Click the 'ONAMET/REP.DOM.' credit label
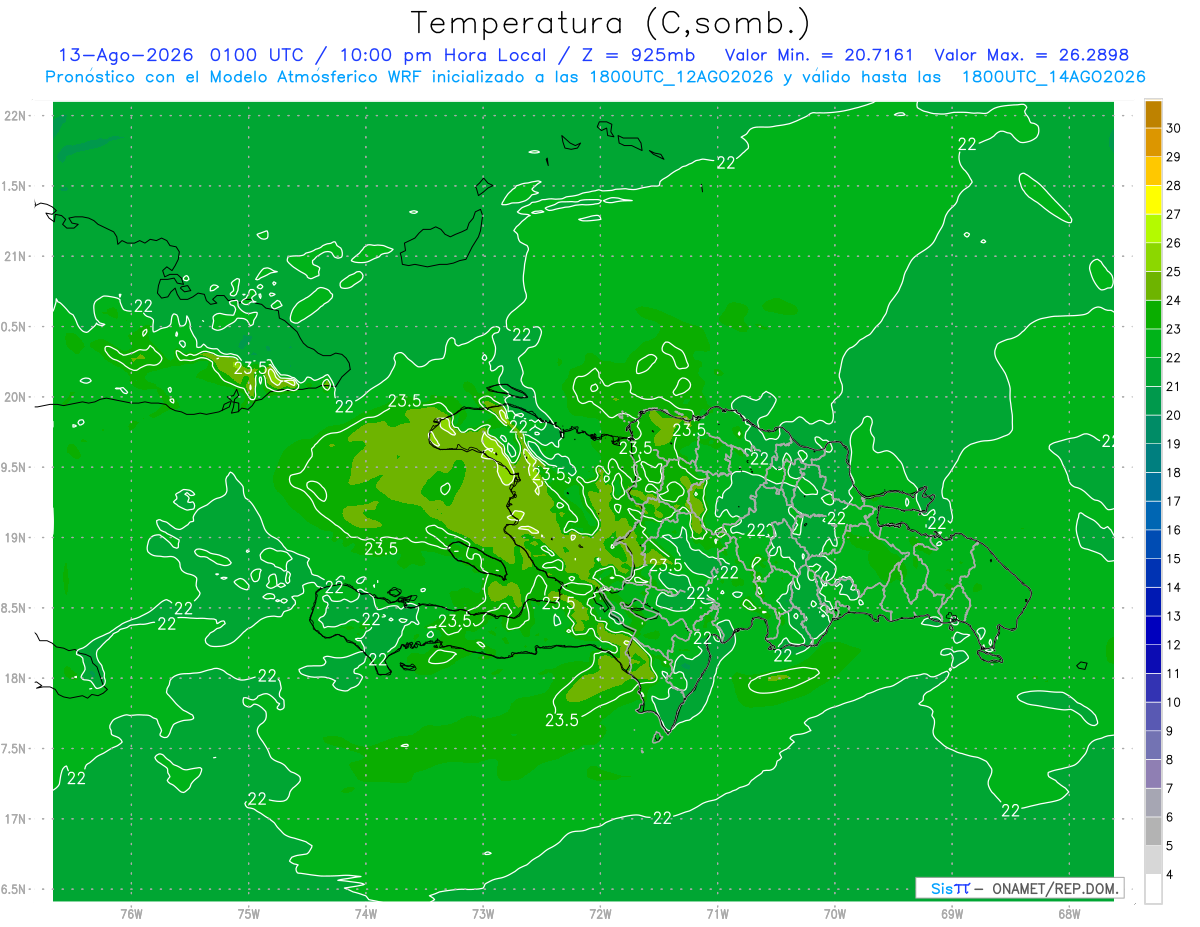 (1056, 888)
